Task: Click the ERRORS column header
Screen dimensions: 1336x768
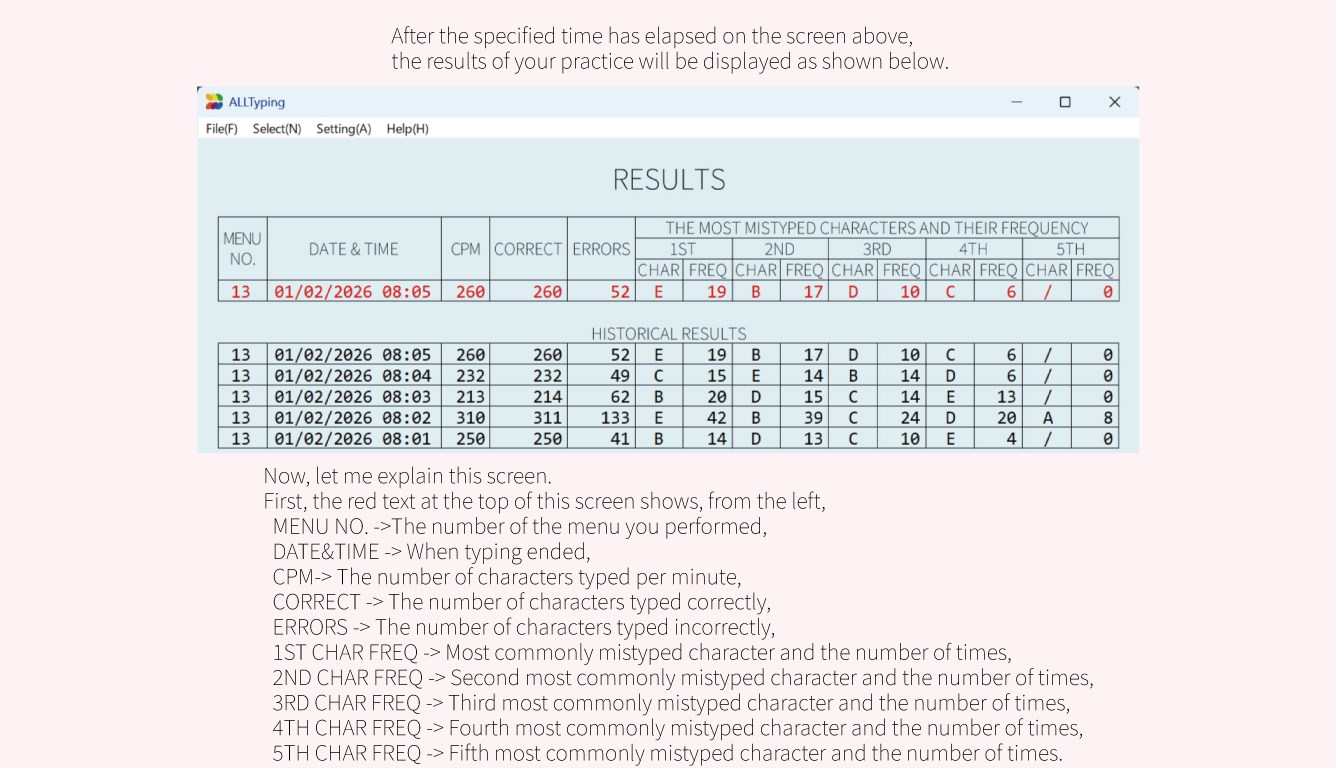Action: click(x=600, y=249)
